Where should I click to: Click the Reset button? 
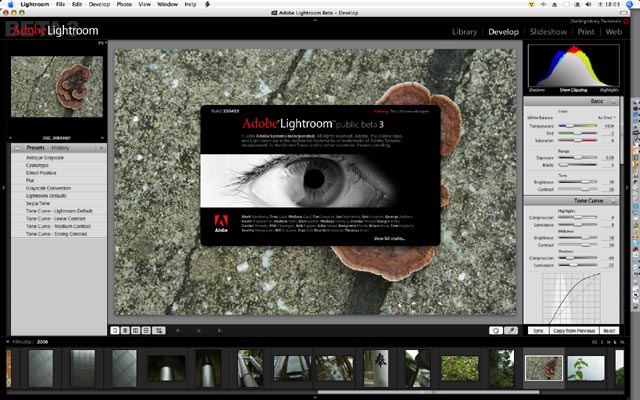click(x=609, y=331)
